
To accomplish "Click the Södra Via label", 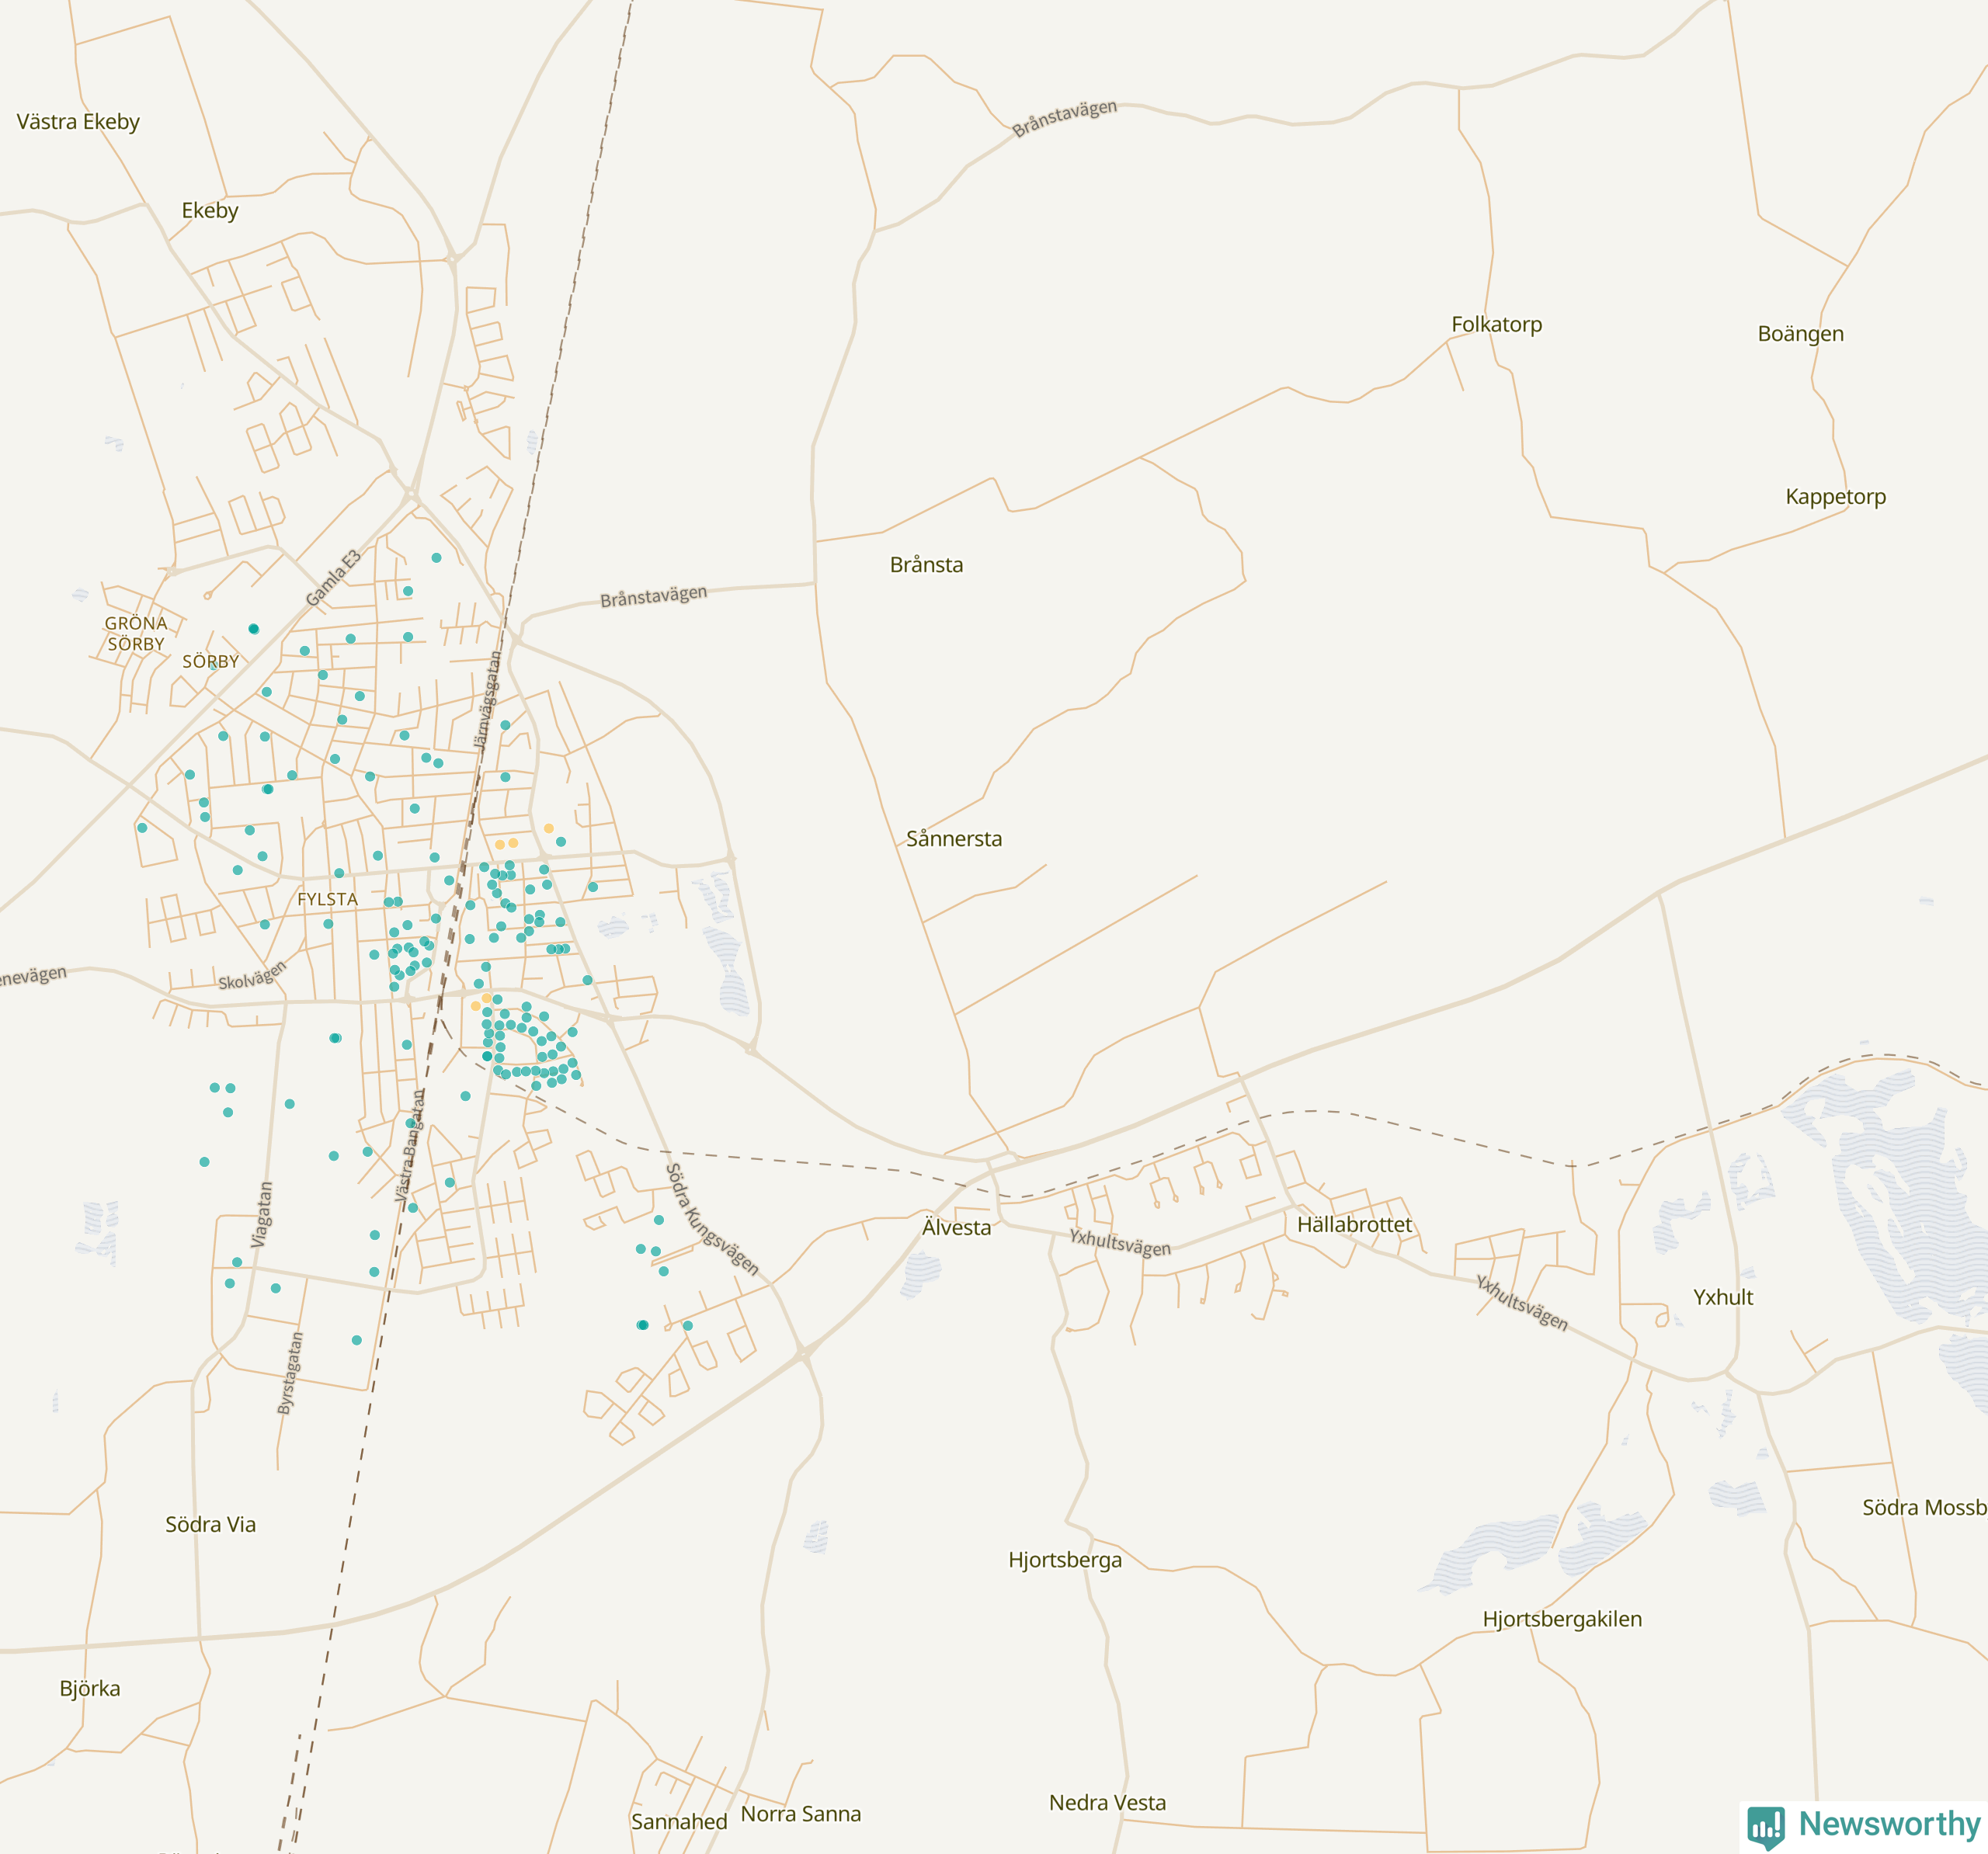I will (210, 1525).
